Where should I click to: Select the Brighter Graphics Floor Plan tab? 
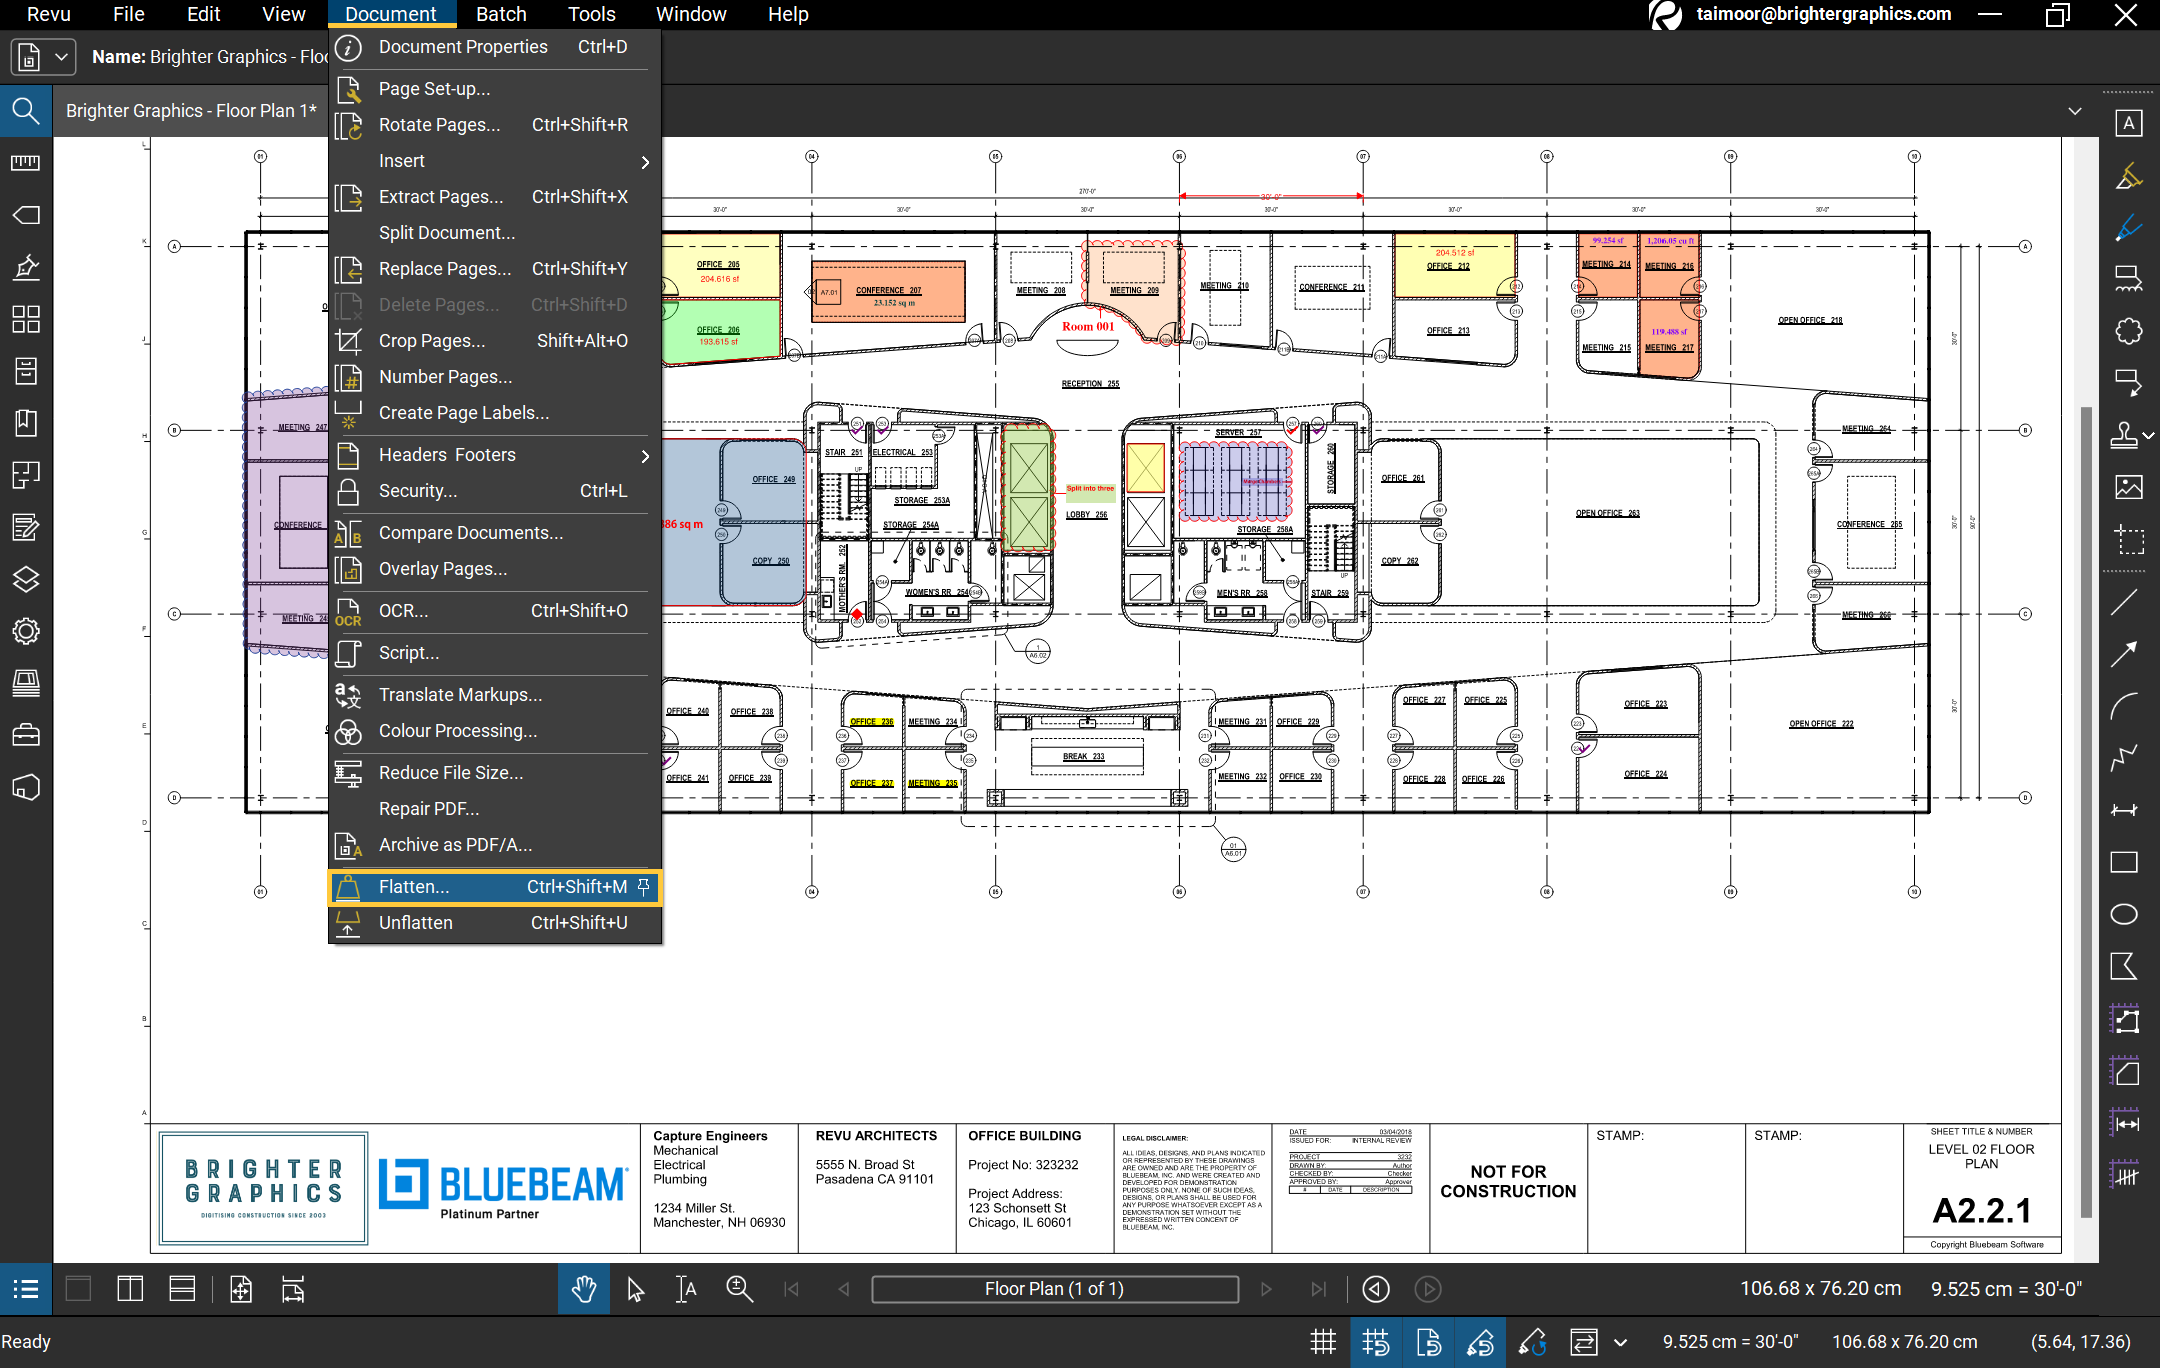pyautogui.click(x=191, y=111)
